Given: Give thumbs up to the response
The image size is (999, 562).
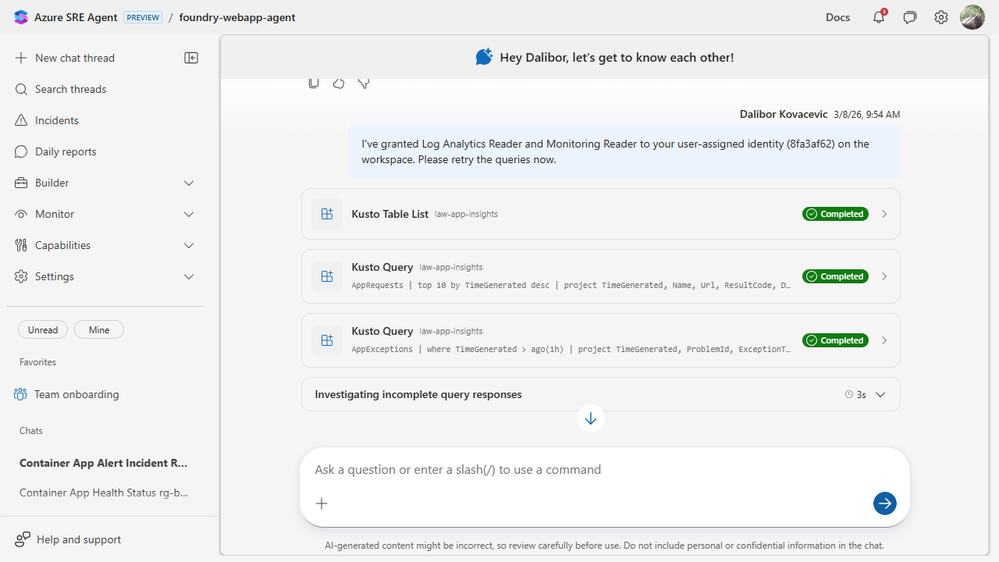Looking at the screenshot, I should (338, 83).
